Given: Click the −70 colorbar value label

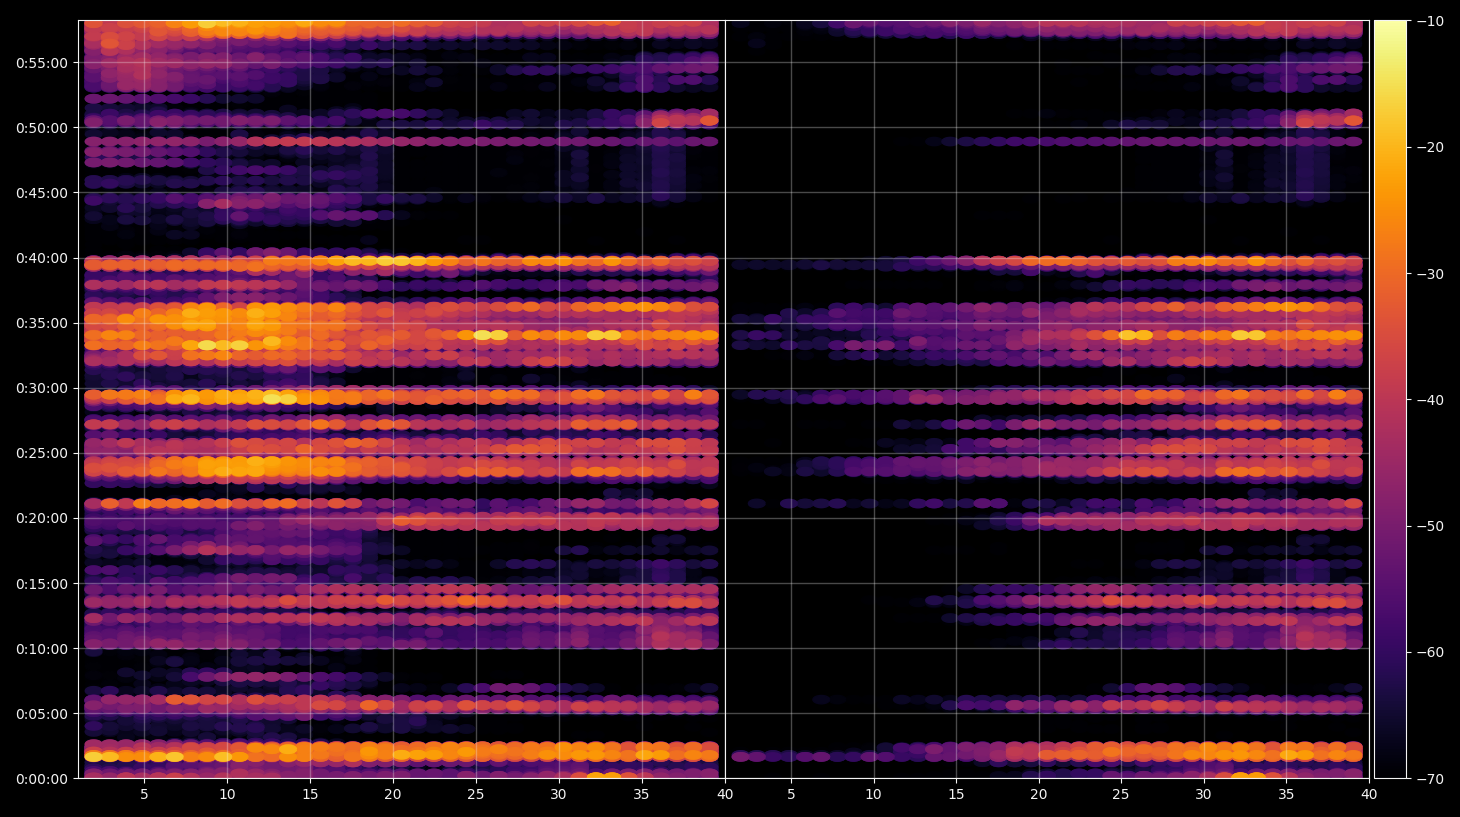Looking at the screenshot, I should tap(1429, 779).
